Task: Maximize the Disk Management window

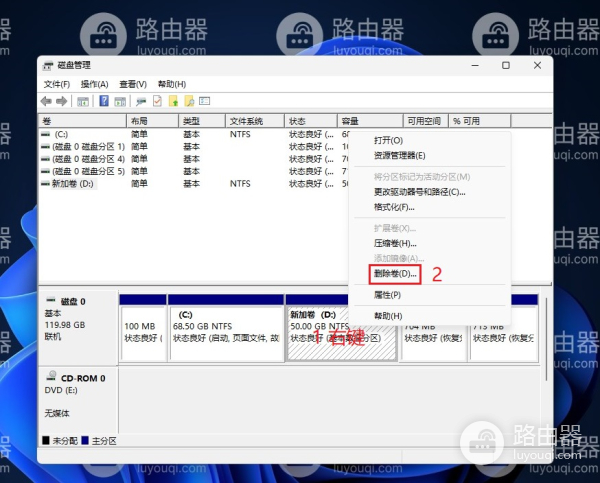Action: (x=506, y=65)
